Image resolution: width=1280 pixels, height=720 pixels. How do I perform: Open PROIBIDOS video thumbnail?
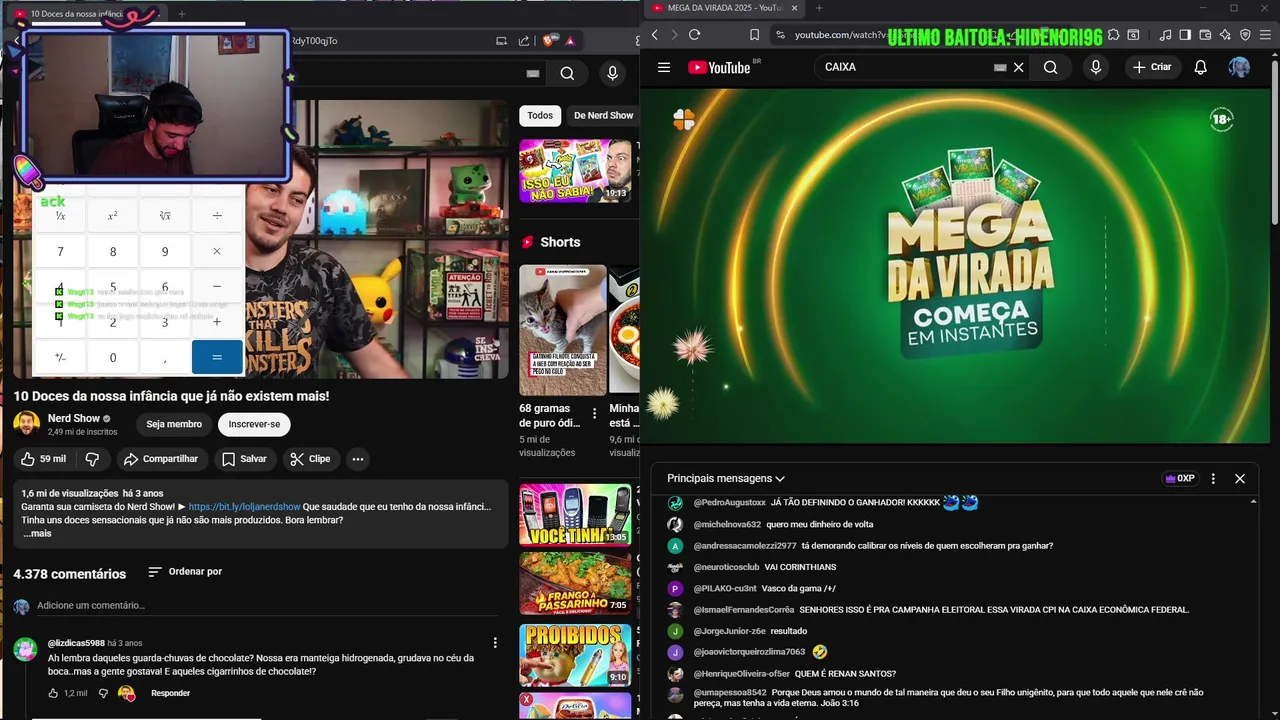pos(575,655)
